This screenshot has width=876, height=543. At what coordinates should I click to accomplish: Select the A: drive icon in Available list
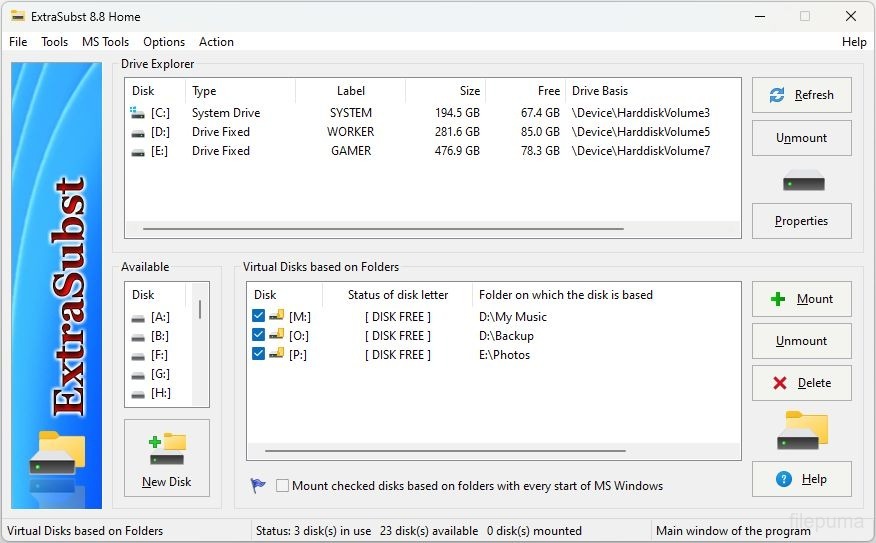[x=138, y=317]
